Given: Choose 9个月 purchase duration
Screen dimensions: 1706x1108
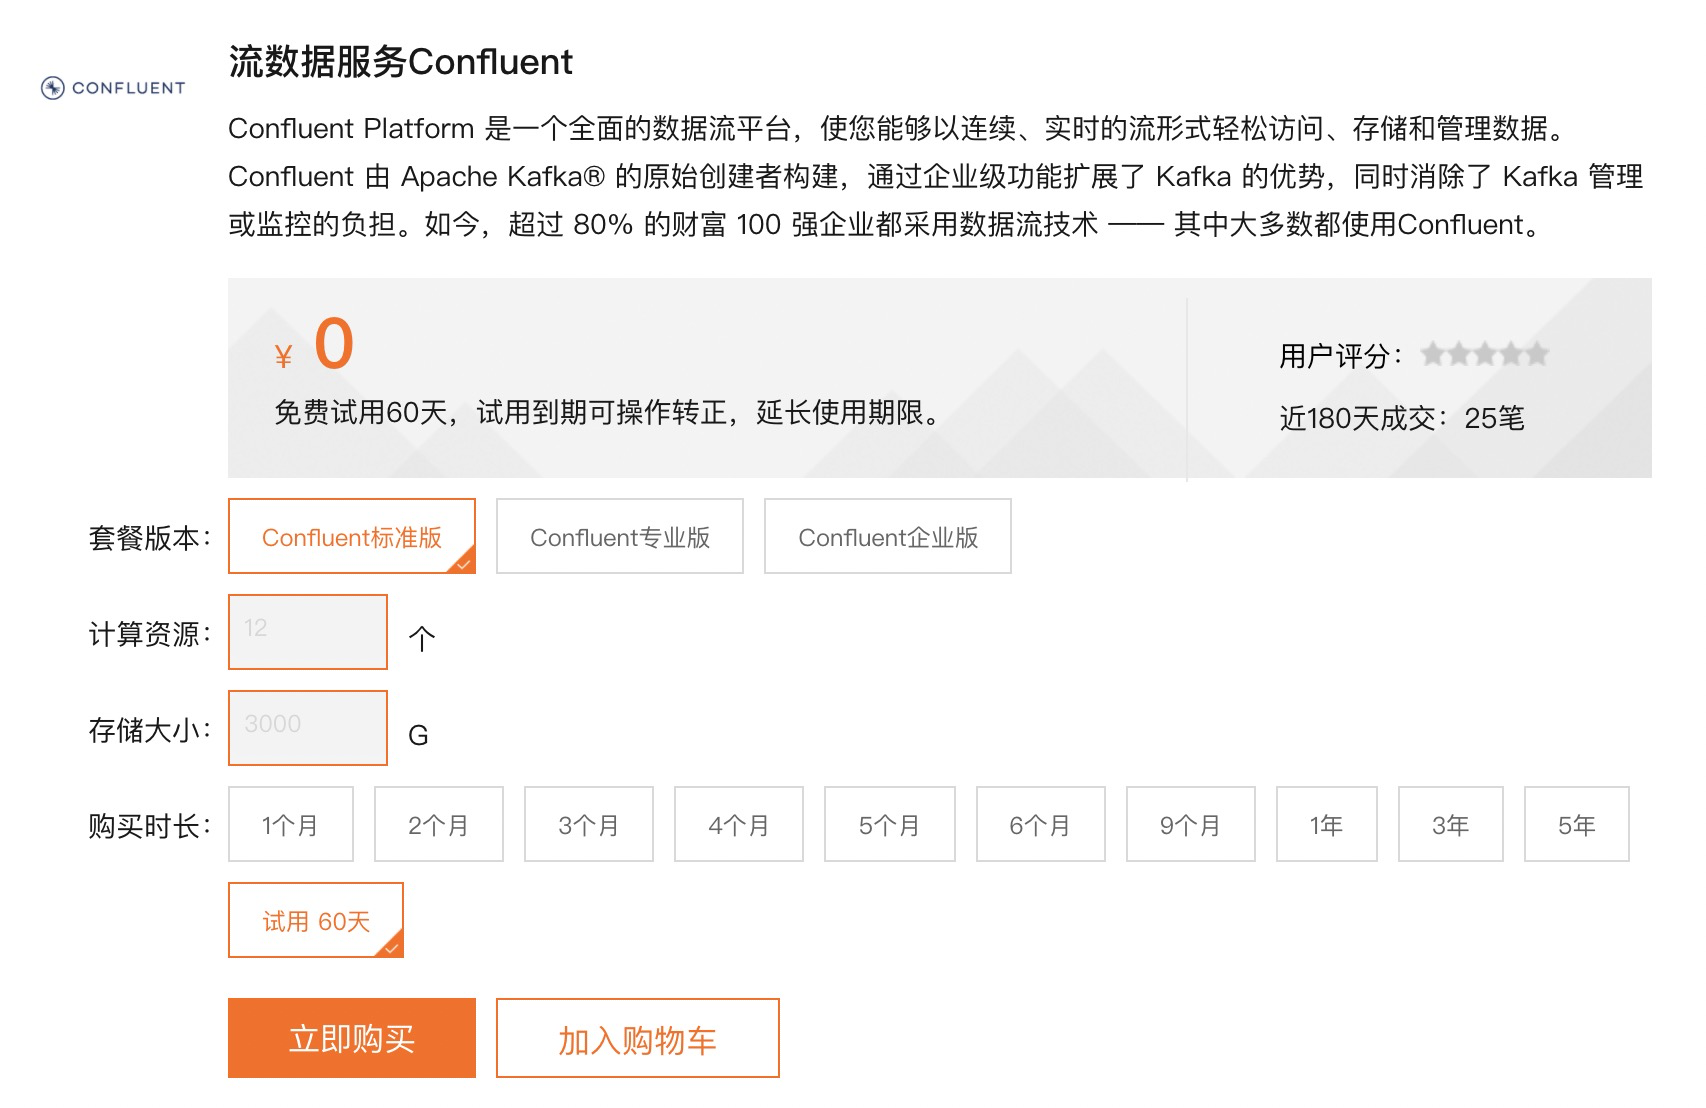Looking at the screenshot, I should pyautogui.click(x=1191, y=824).
